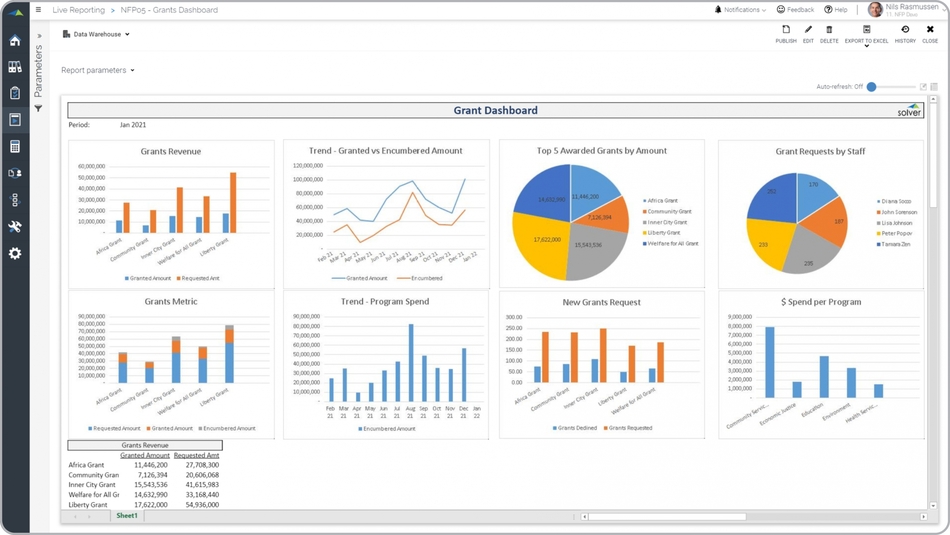Screen dimensions: 950x535
Task: Expand the Report parameters section
Action: click(x=97, y=71)
